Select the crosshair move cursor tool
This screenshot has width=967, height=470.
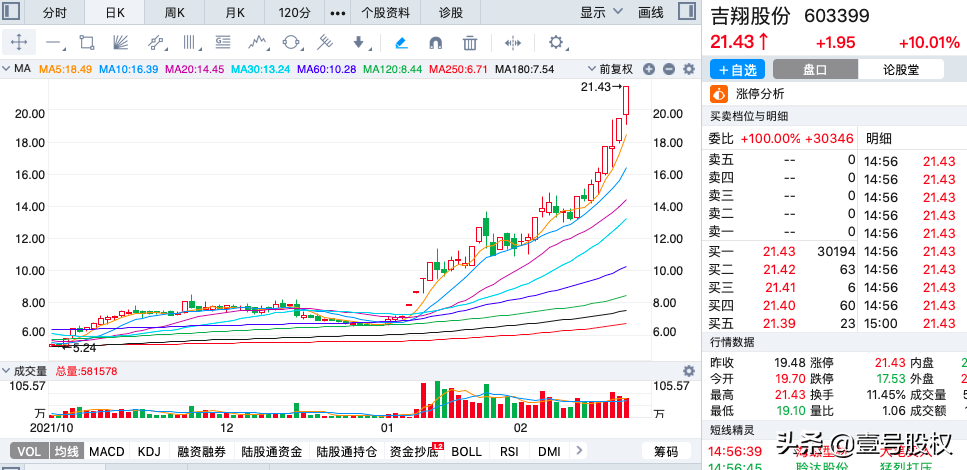(x=19, y=43)
